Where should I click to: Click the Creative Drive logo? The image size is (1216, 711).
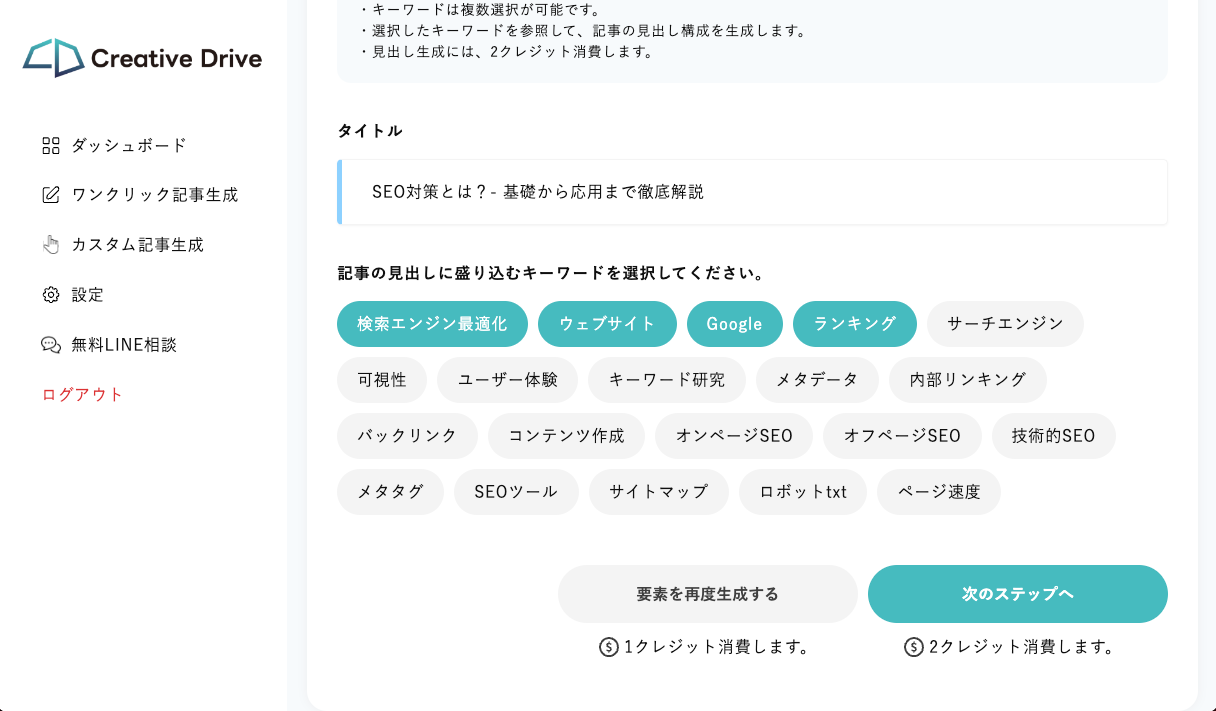click(142, 58)
